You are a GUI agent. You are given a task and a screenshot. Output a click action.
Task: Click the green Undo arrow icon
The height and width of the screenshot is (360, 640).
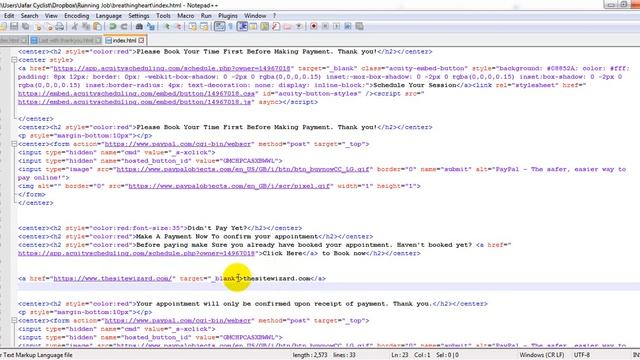tap(112, 27)
